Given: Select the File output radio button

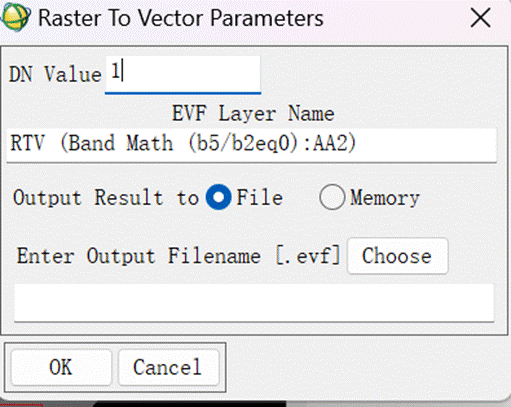Looking at the screenshot, I should 218,197.
